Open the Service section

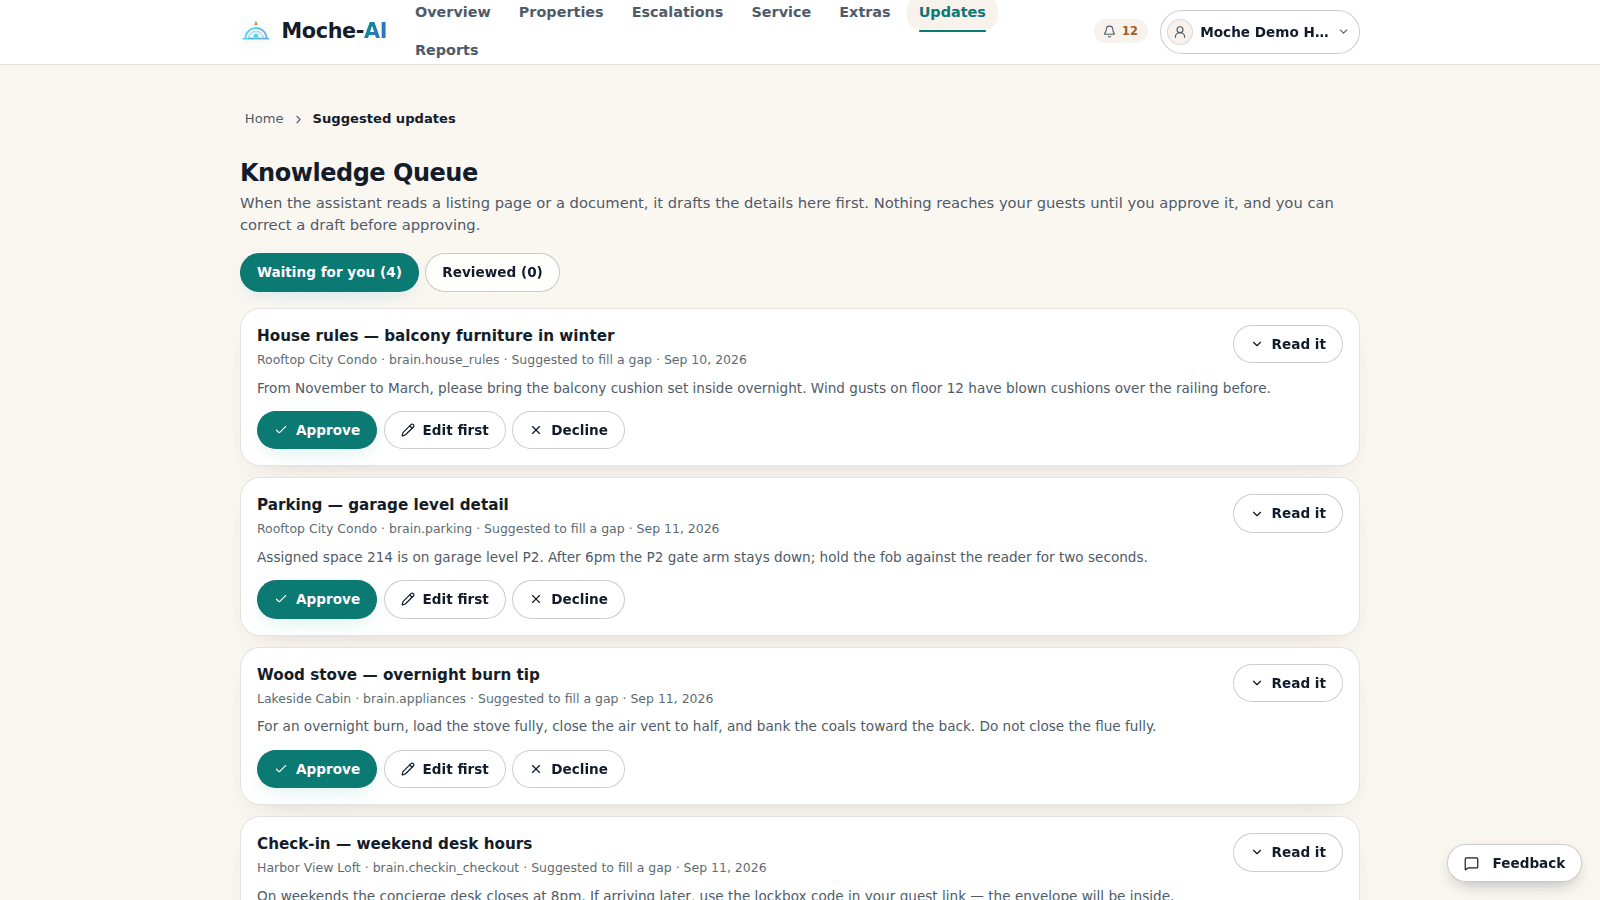pos(781,12)
